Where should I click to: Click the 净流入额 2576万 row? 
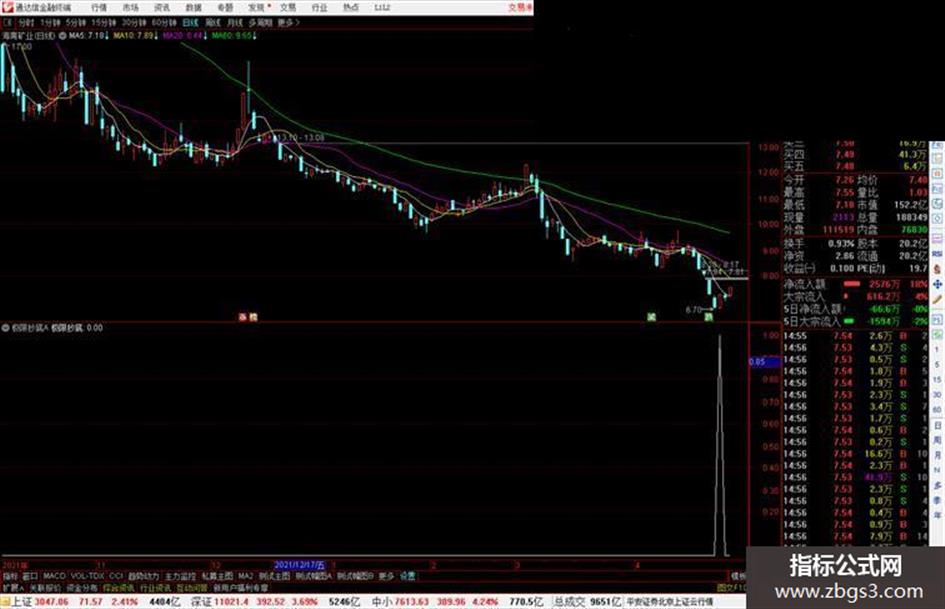[856, 284]
